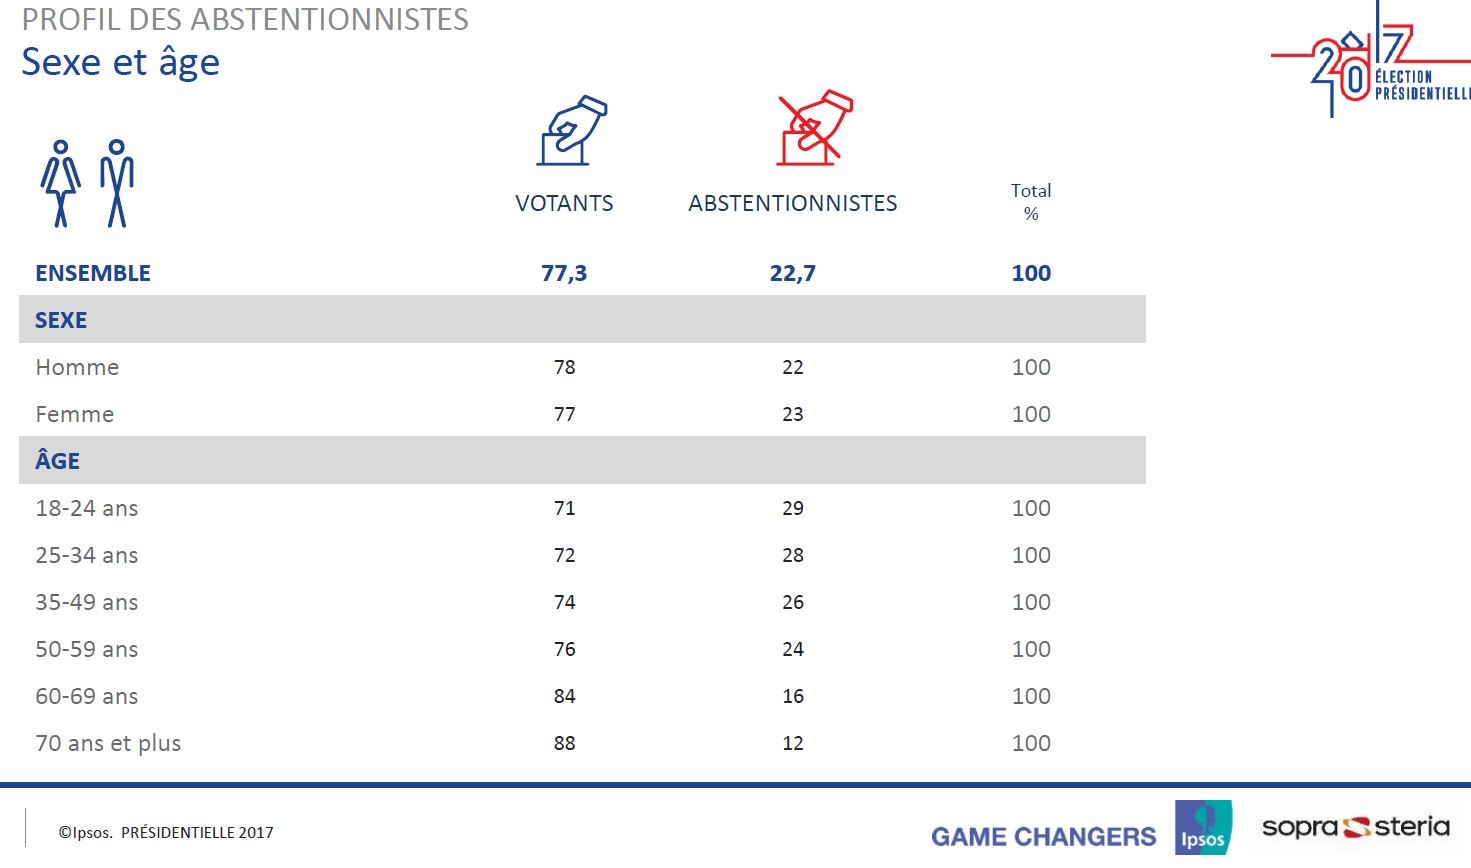Click the 22,7 abstention overall value
The height and width of the screenshot is (868, 1471).
point(793,273)
